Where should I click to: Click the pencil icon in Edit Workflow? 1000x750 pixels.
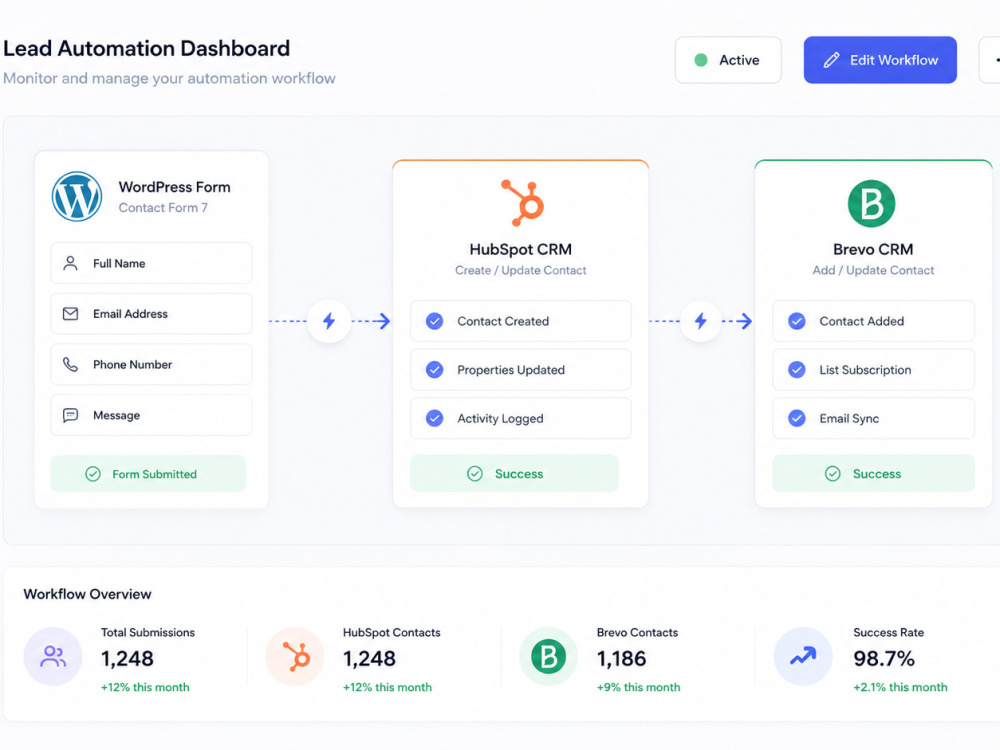point(831,60)
